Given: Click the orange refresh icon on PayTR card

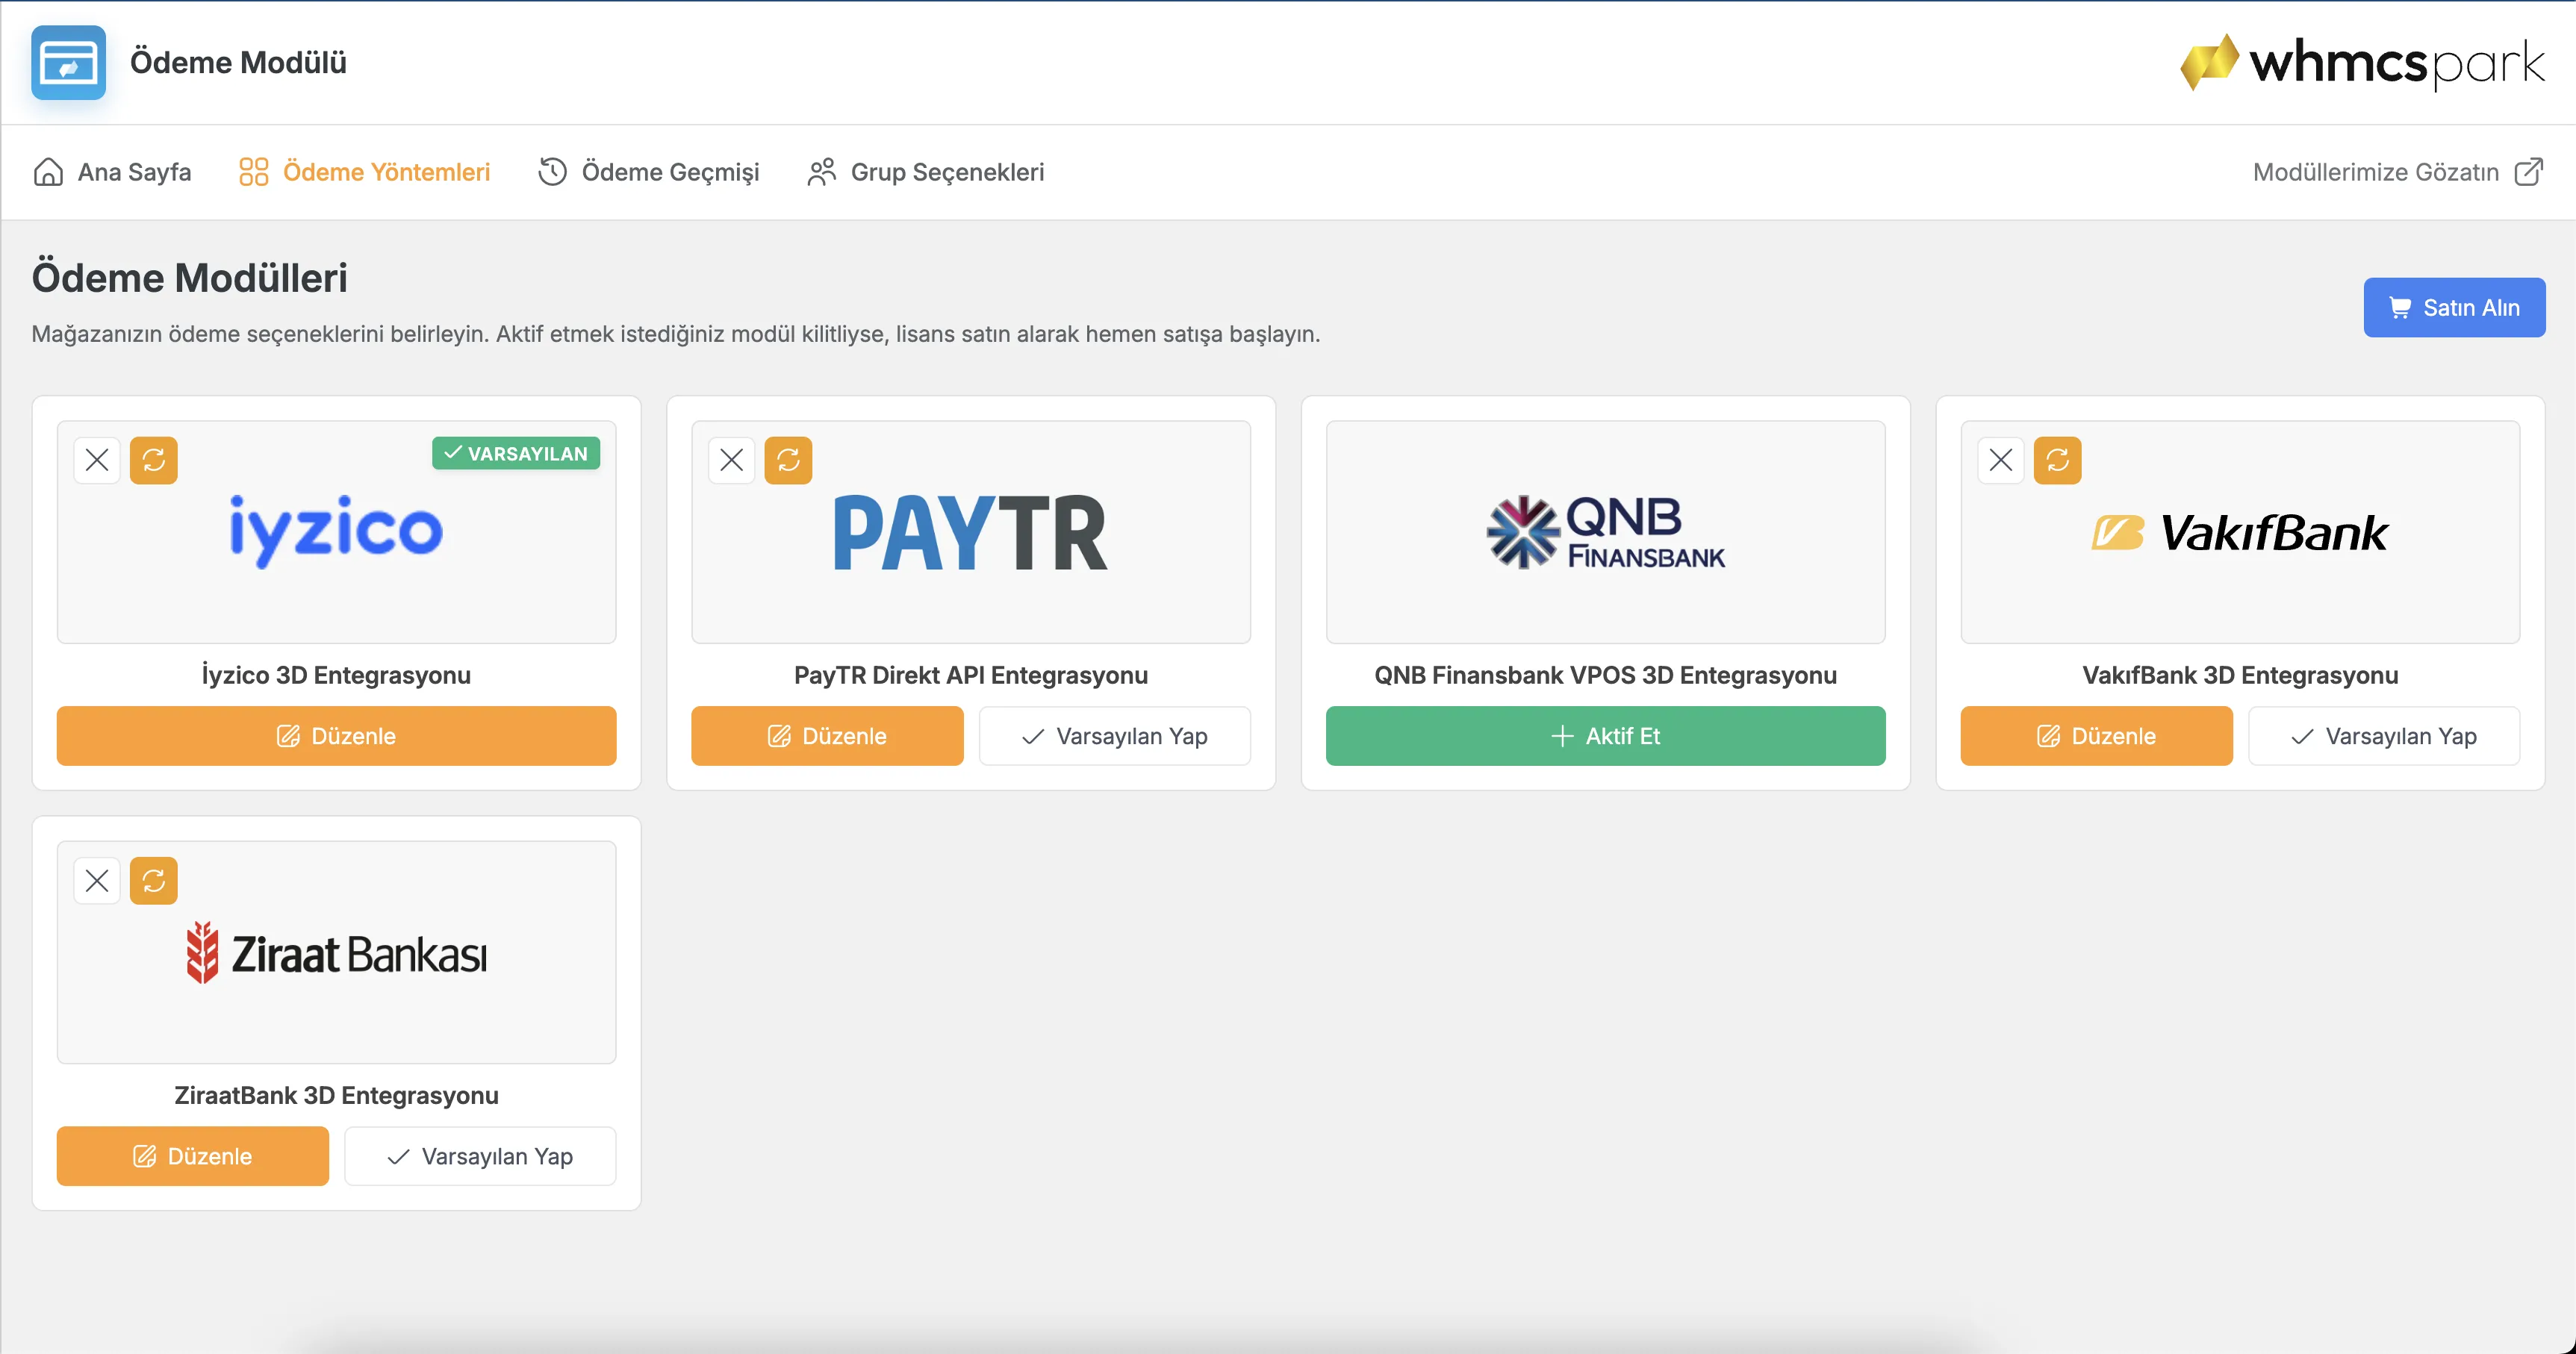Looking at the screenshot, I should (789, 460).
